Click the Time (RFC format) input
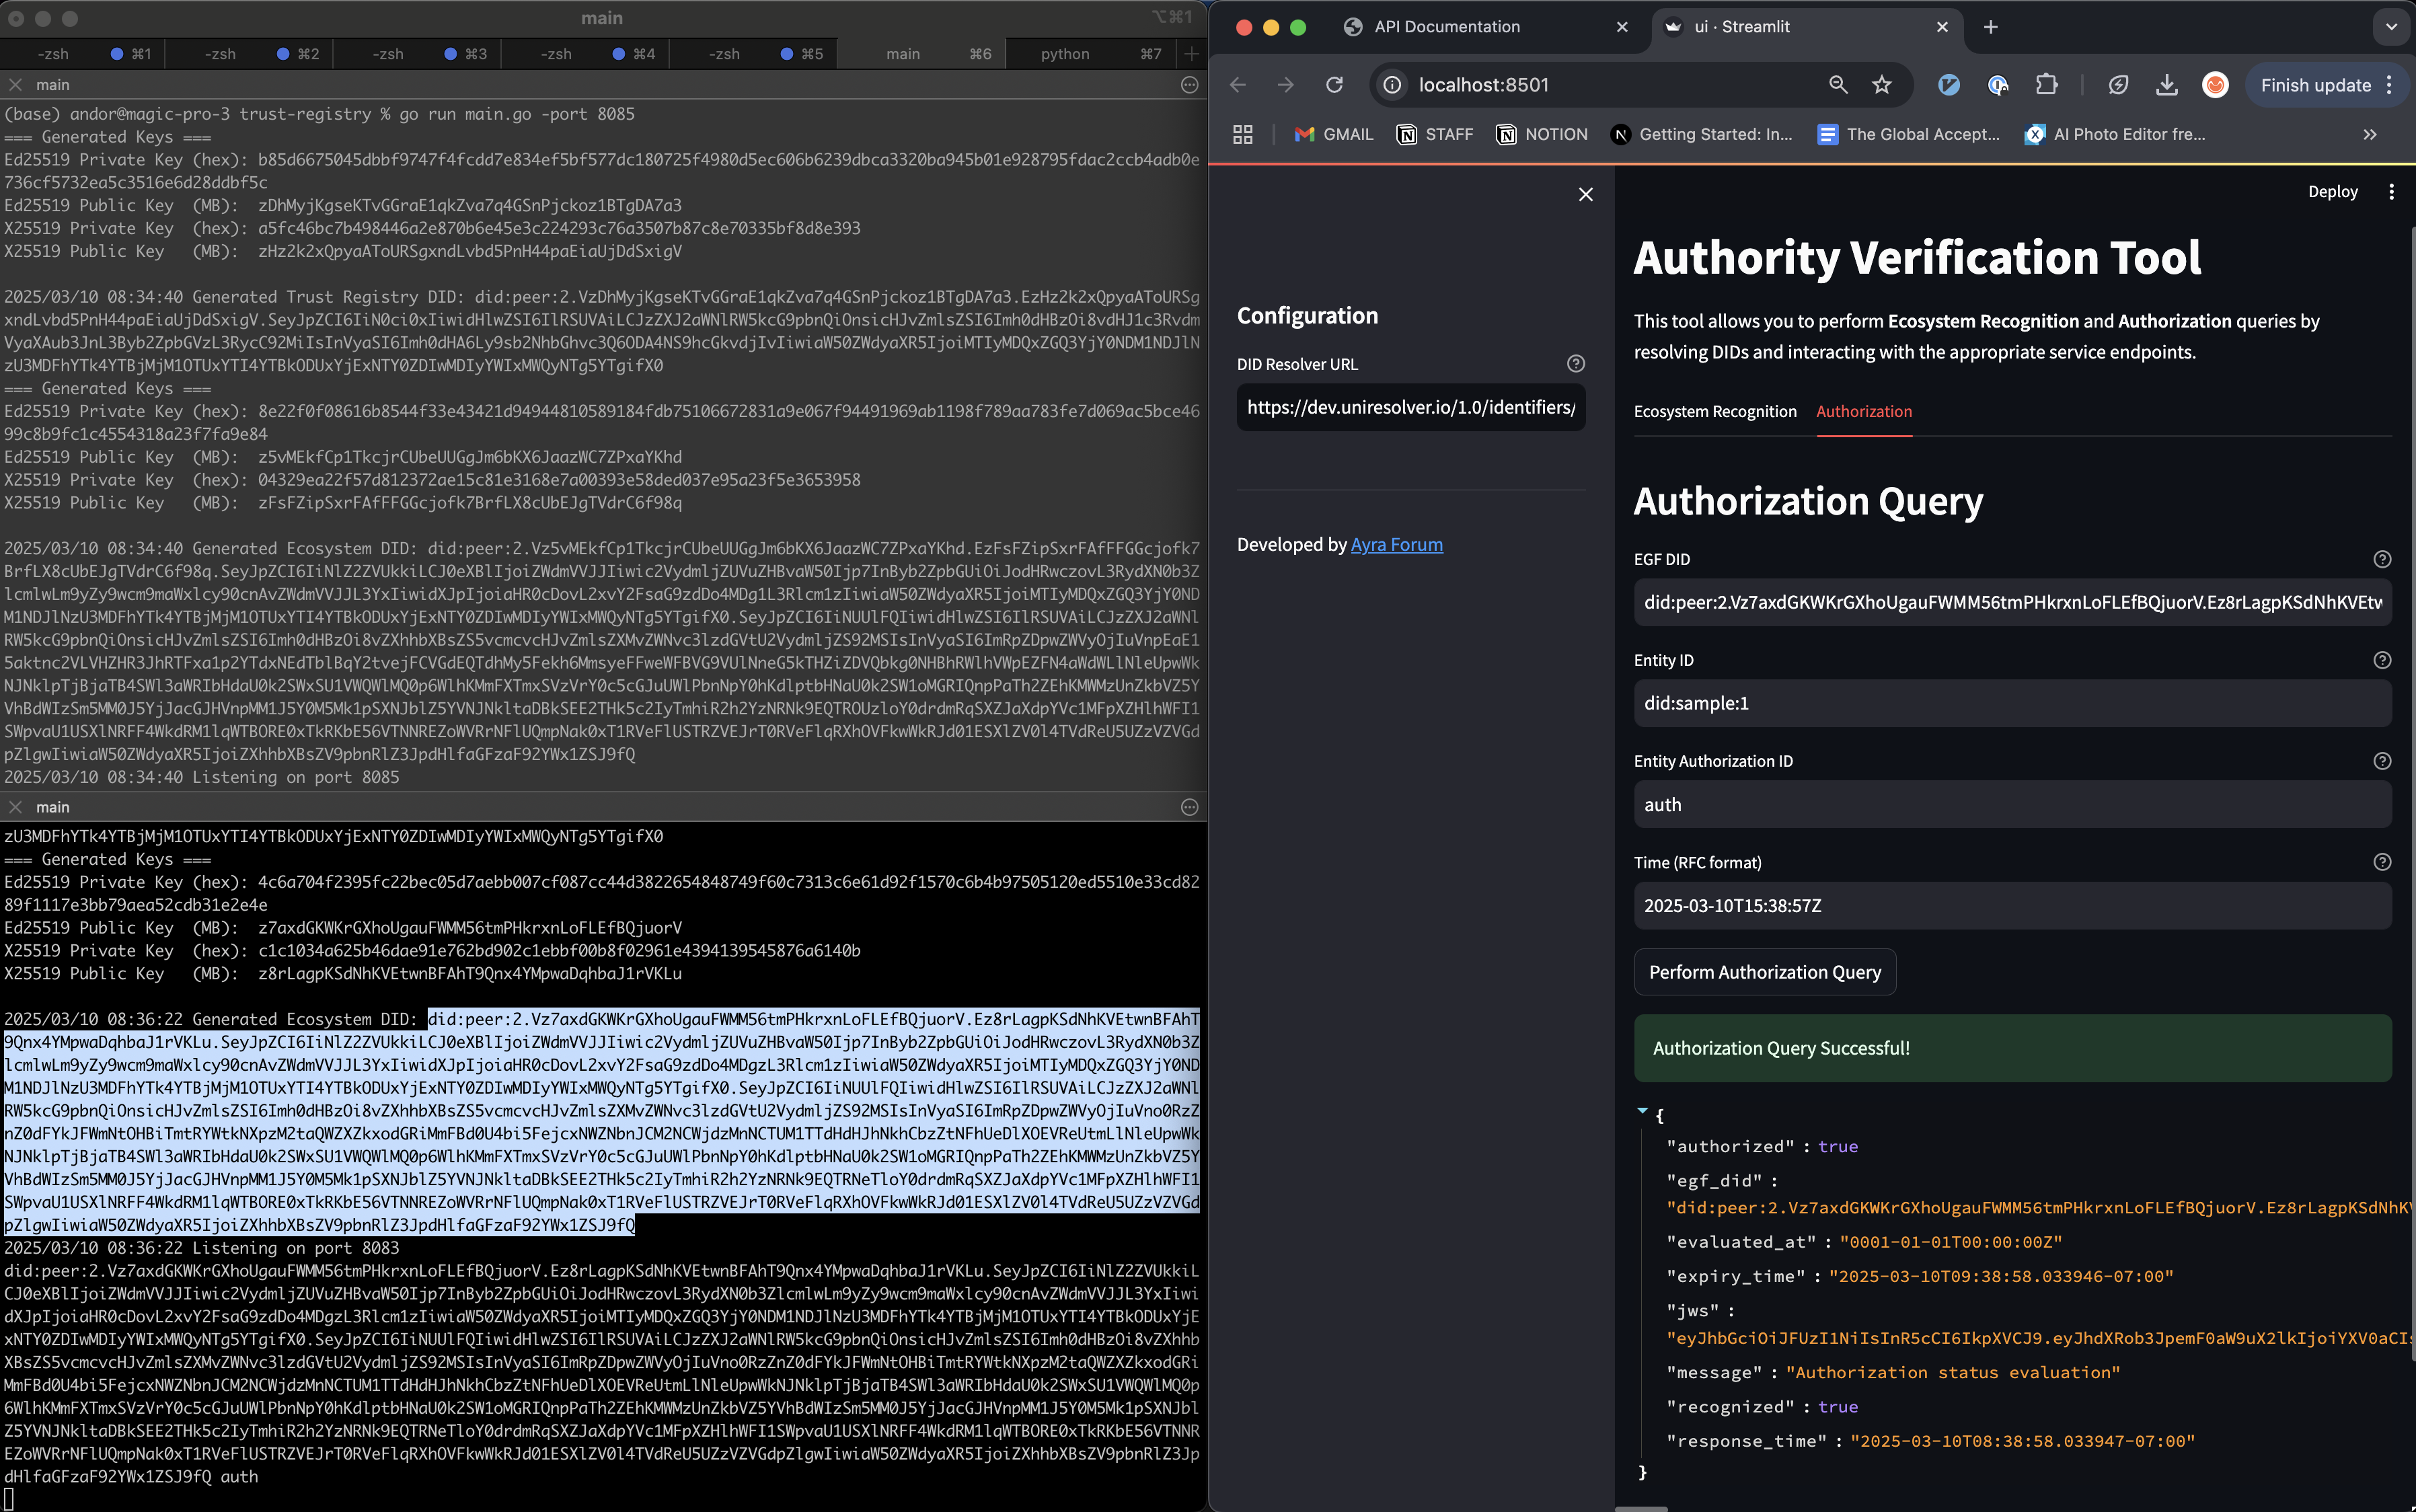The width and height of the screenshot is (2416, 1512). (2012, 905)
